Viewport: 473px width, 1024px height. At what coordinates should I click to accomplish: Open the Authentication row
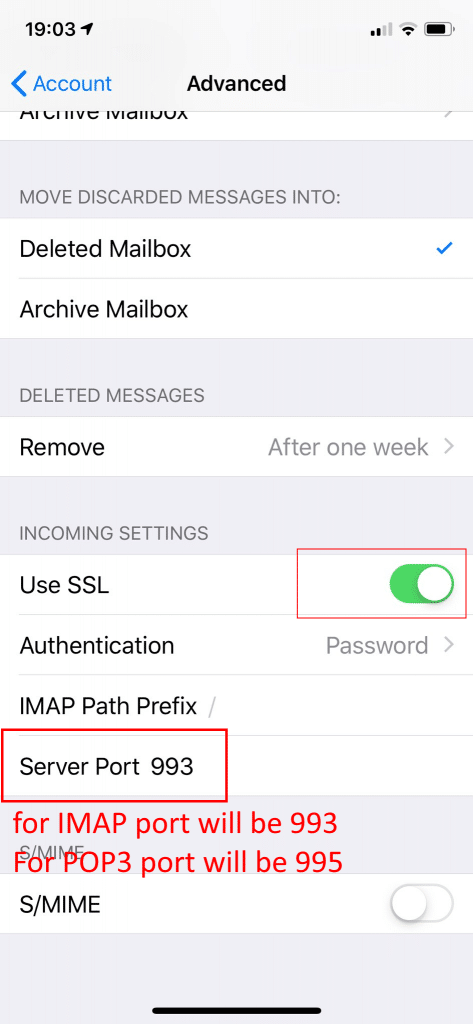pos(236,645)
